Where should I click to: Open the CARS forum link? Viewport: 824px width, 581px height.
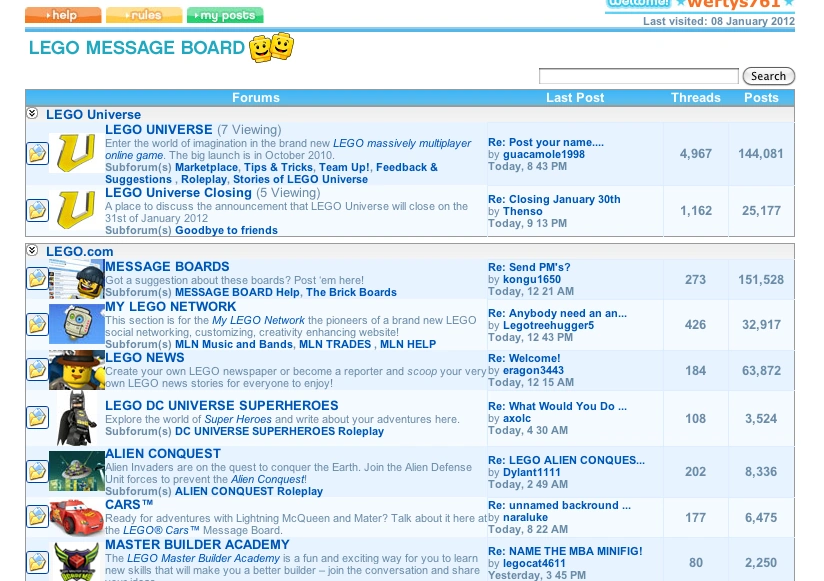[129, 504]
